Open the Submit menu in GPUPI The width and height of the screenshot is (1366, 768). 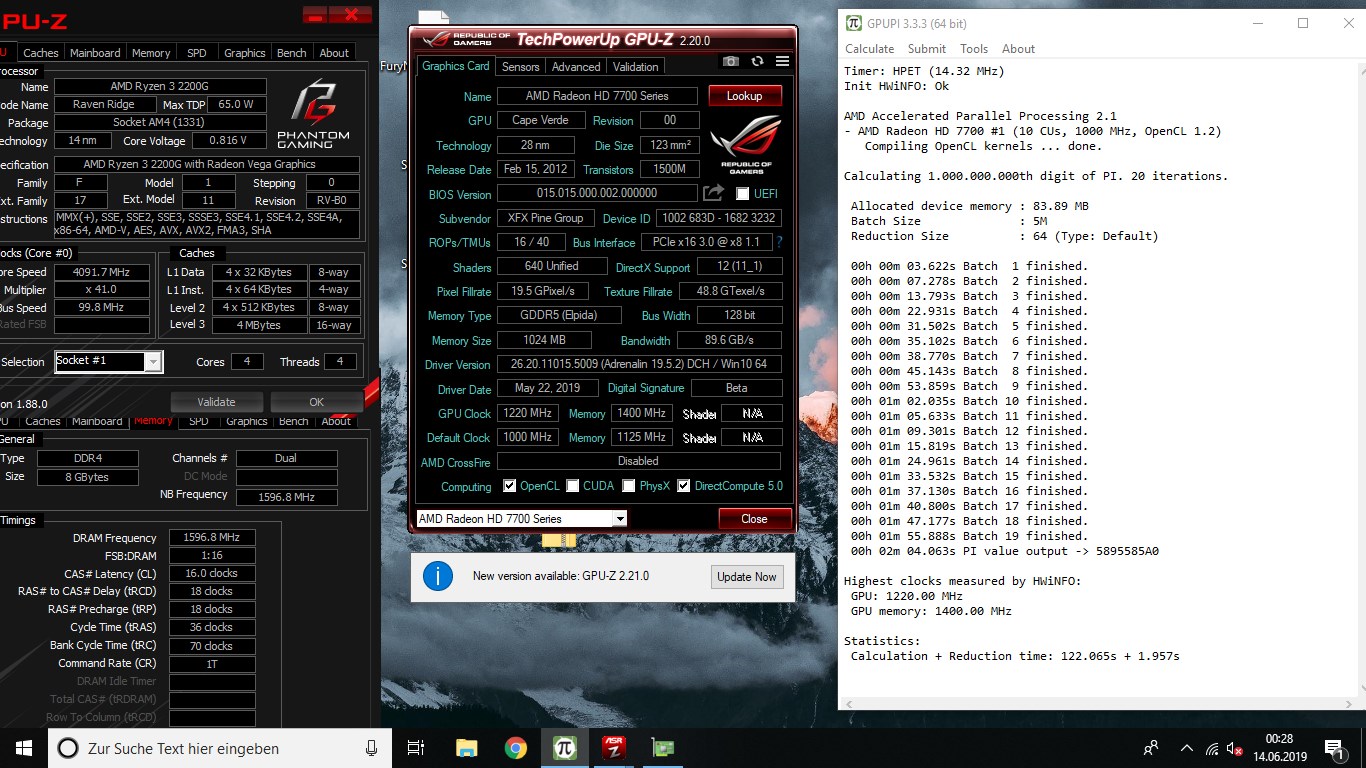(927, 48)
